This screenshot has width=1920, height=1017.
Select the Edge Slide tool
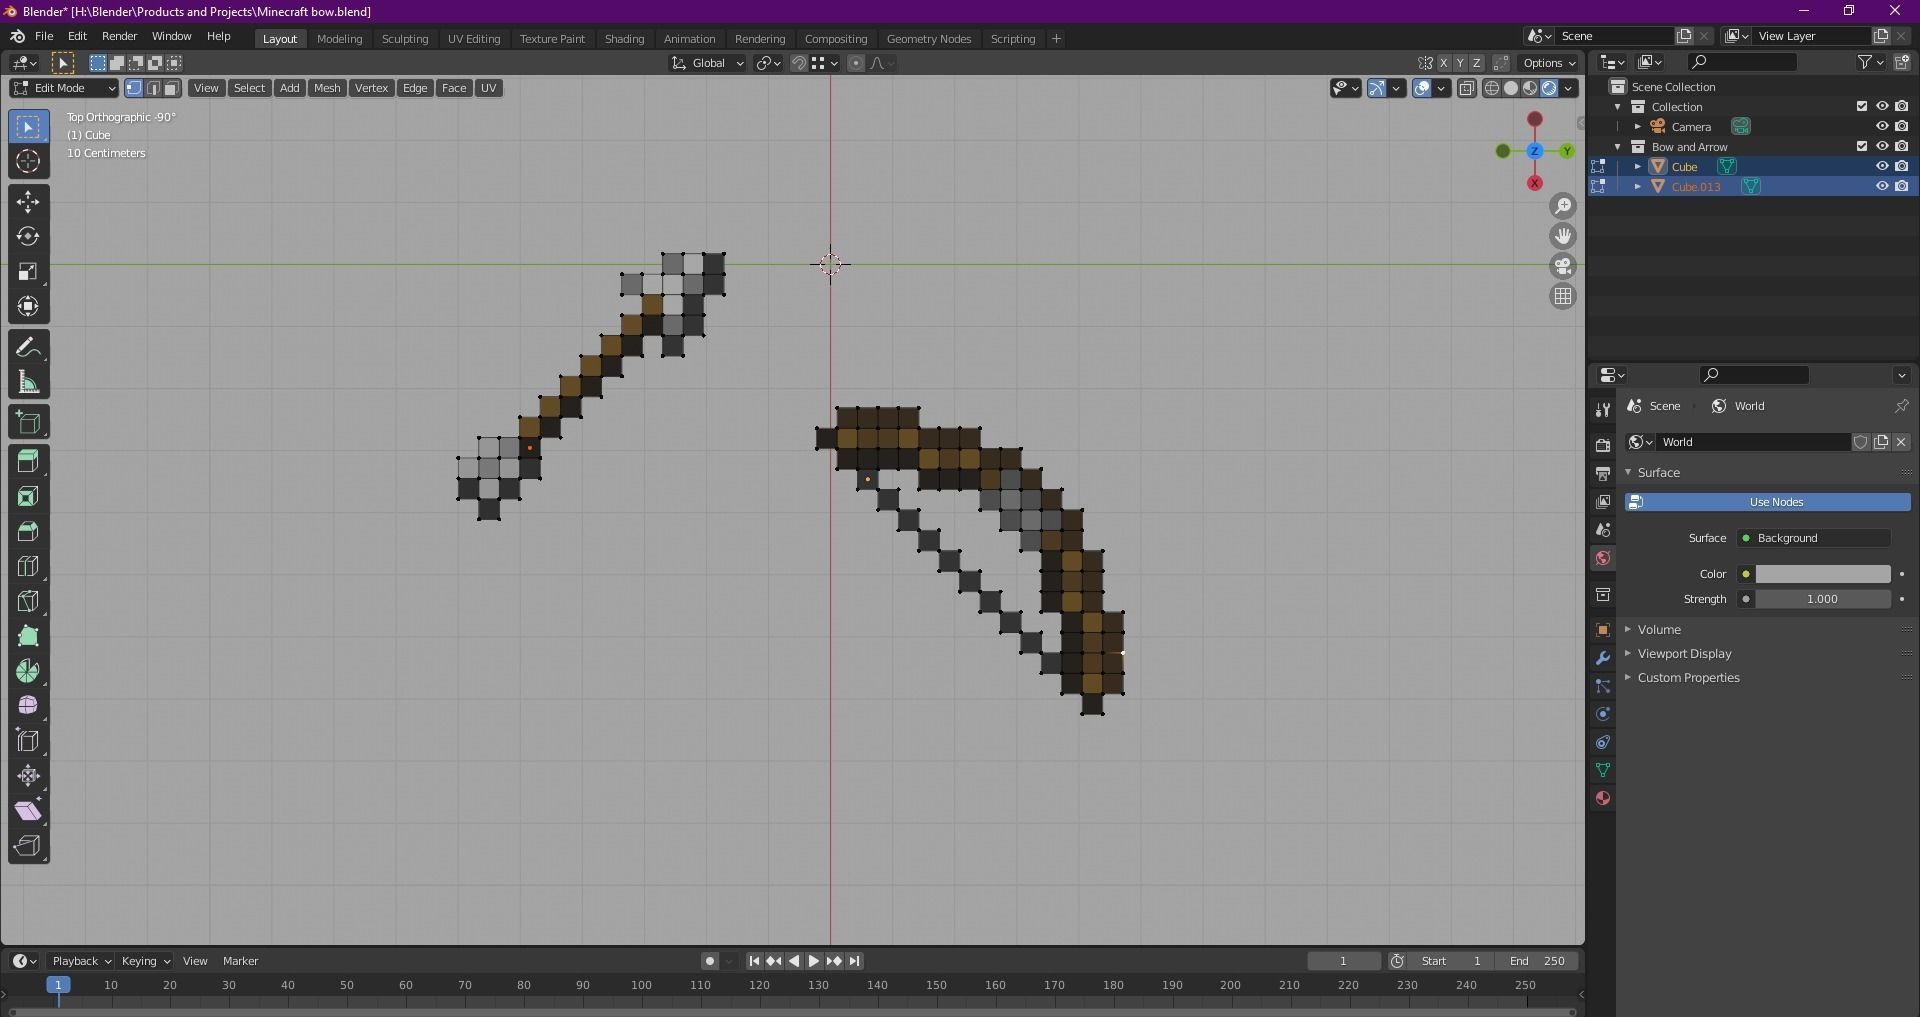click(28, 741)
